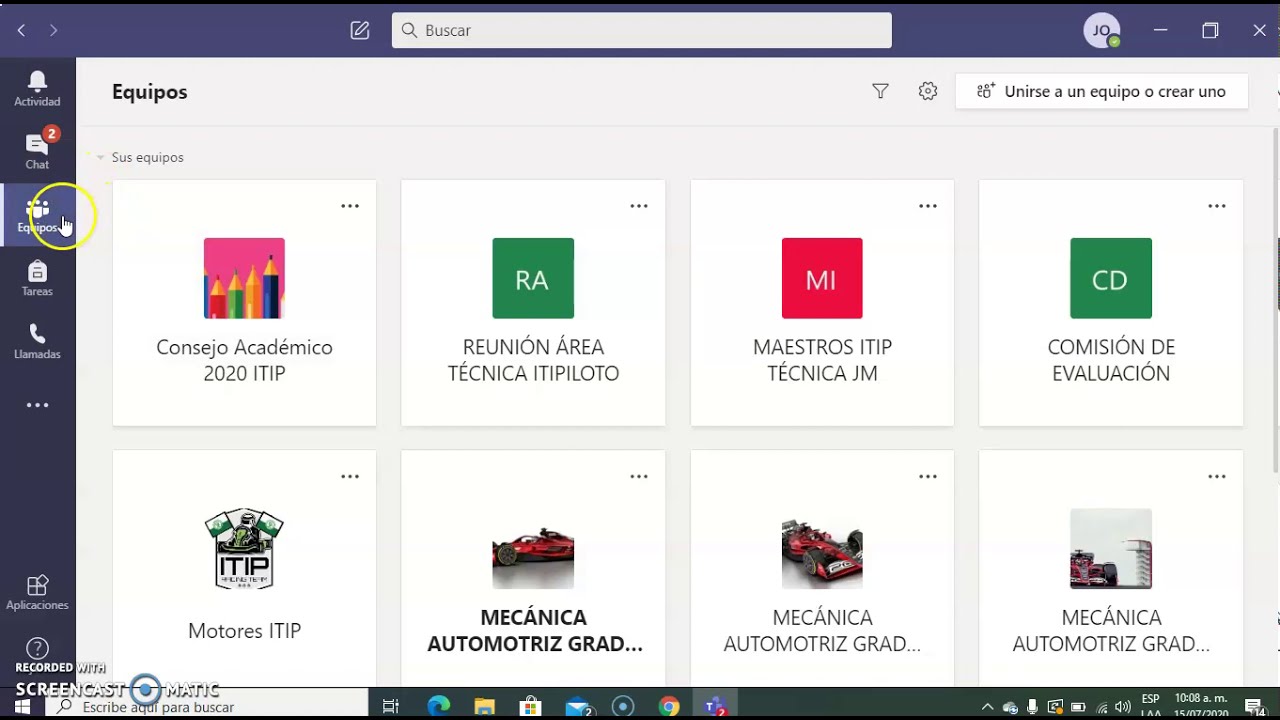Open the Motores ITIP team

click(244, 568)
